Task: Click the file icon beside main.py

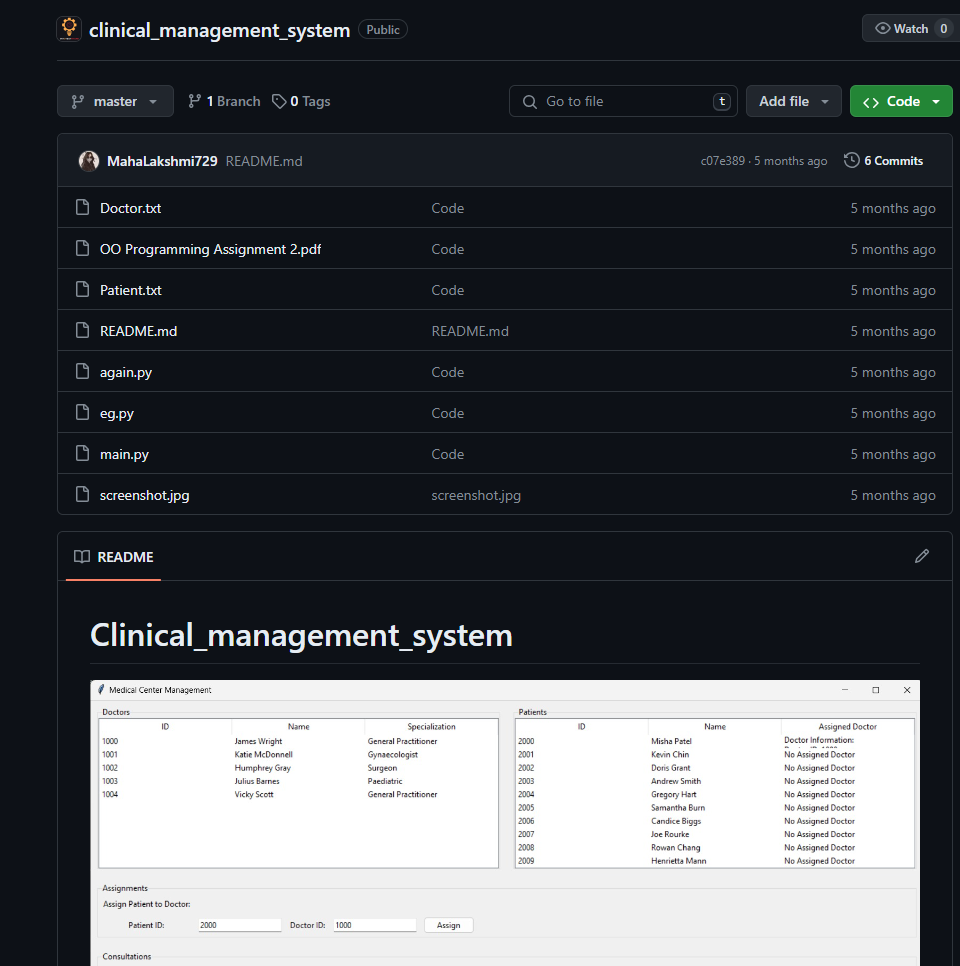Action: [83, 454]
